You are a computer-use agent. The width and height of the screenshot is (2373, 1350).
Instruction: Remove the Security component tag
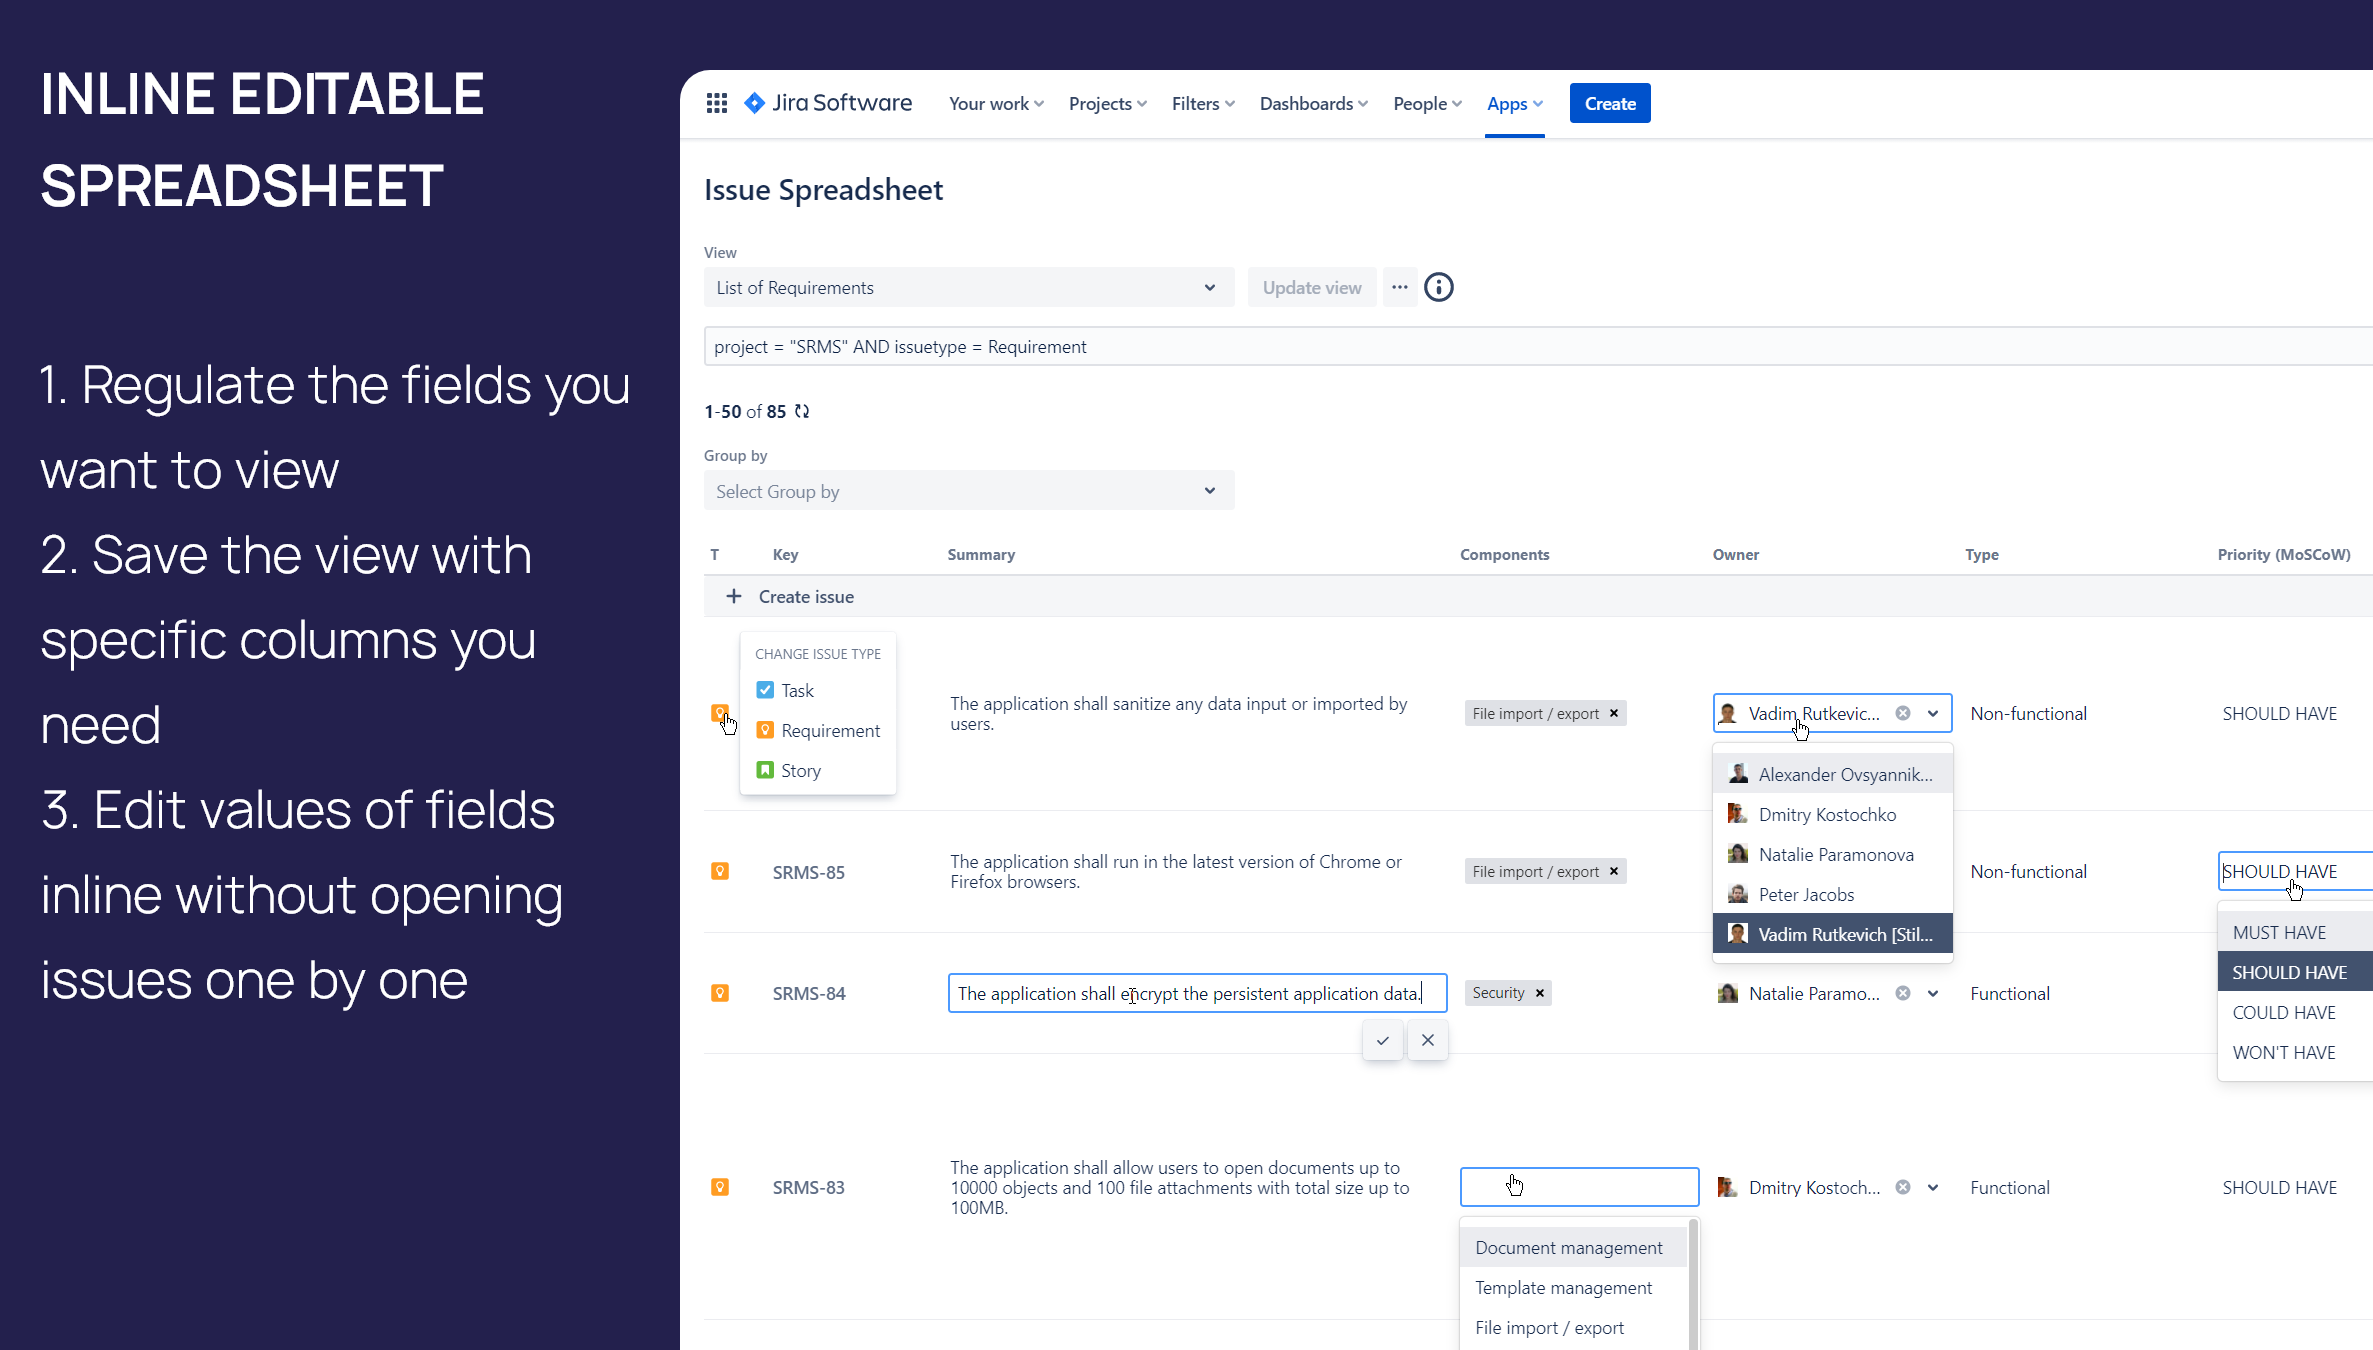(x=1540, y=993)
